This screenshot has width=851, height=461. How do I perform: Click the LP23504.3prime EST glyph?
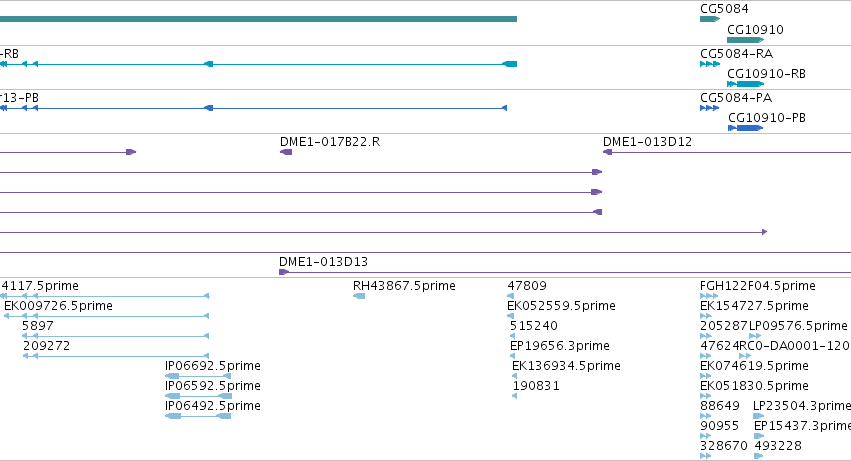[759, 416]
